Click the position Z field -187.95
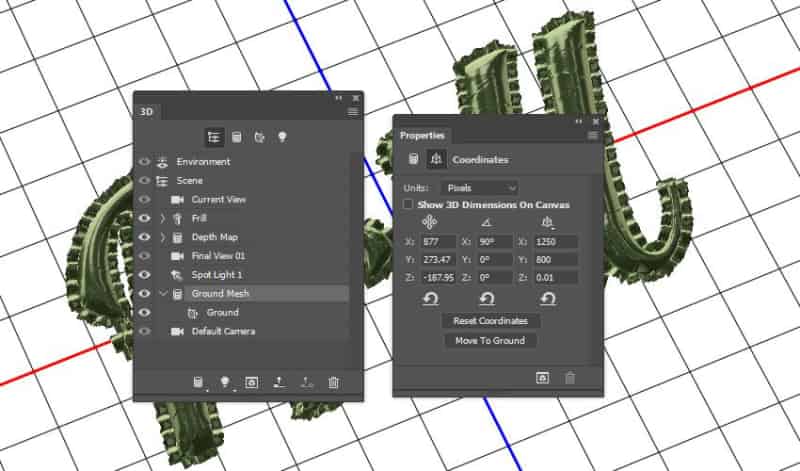800x471 pixels. click(438, 278)
